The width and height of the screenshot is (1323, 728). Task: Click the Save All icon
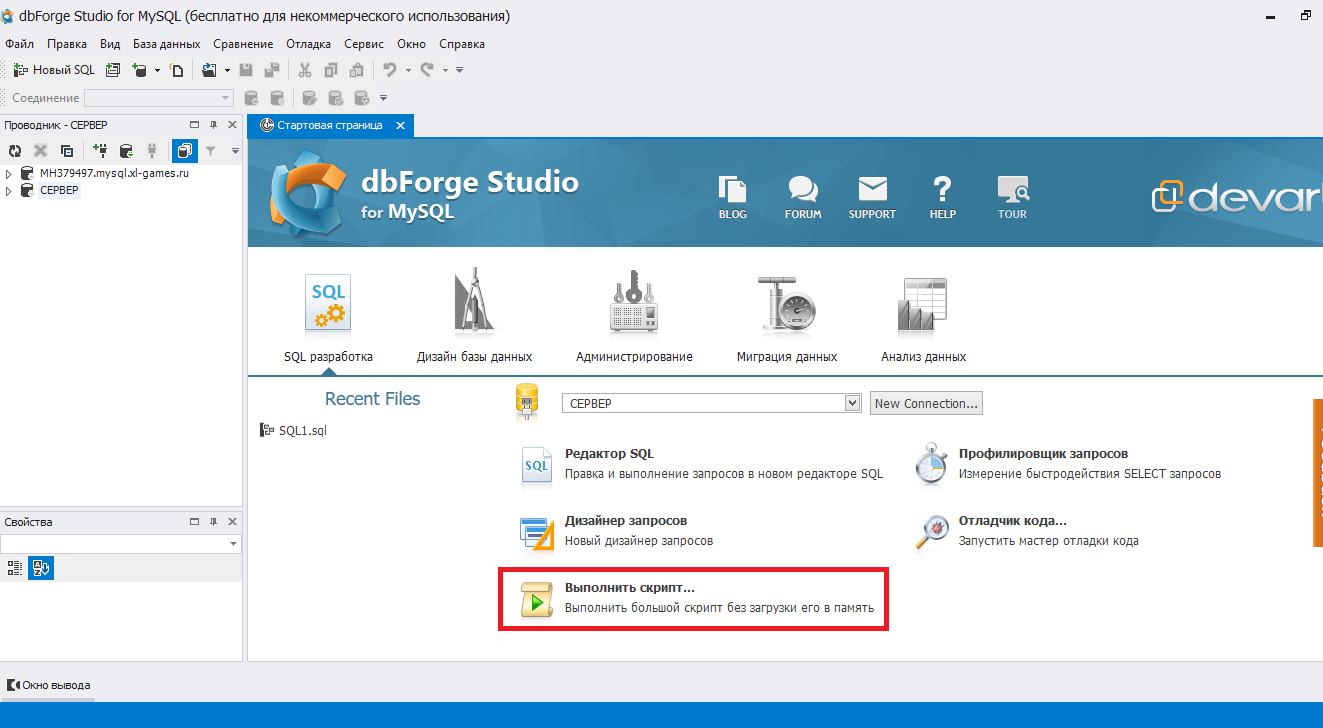click(x=271, y=70)
